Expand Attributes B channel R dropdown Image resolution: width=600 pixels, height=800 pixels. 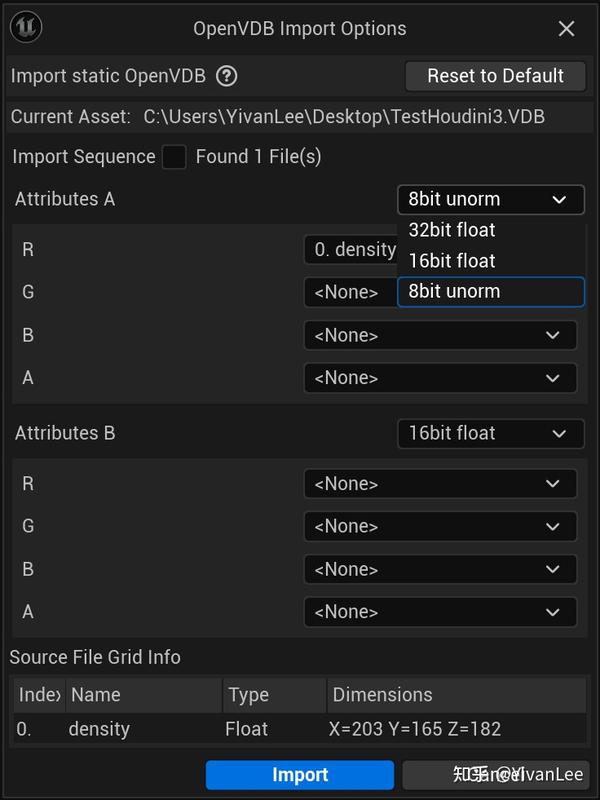pos(440,484)
